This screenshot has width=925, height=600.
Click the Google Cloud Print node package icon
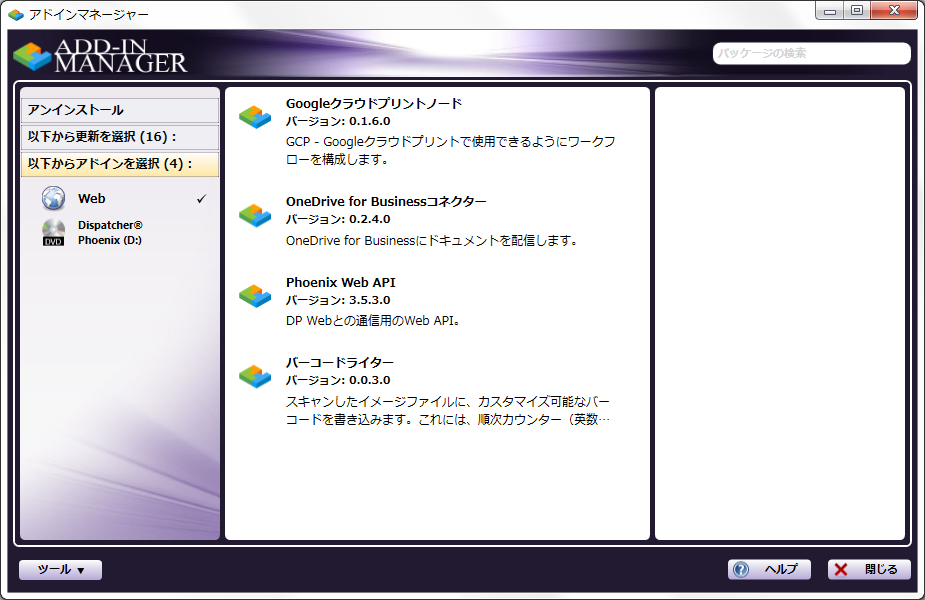tap(255, 117)
